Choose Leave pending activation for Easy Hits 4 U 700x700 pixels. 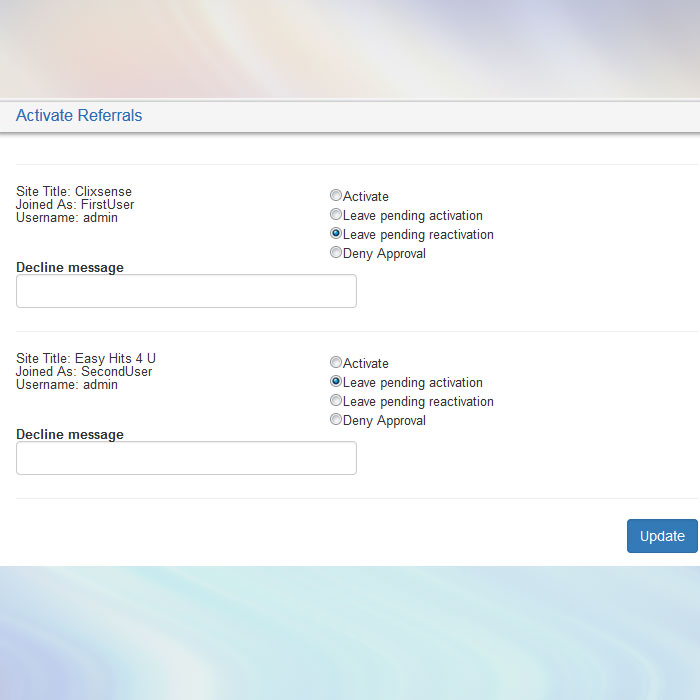click(336, 381)
